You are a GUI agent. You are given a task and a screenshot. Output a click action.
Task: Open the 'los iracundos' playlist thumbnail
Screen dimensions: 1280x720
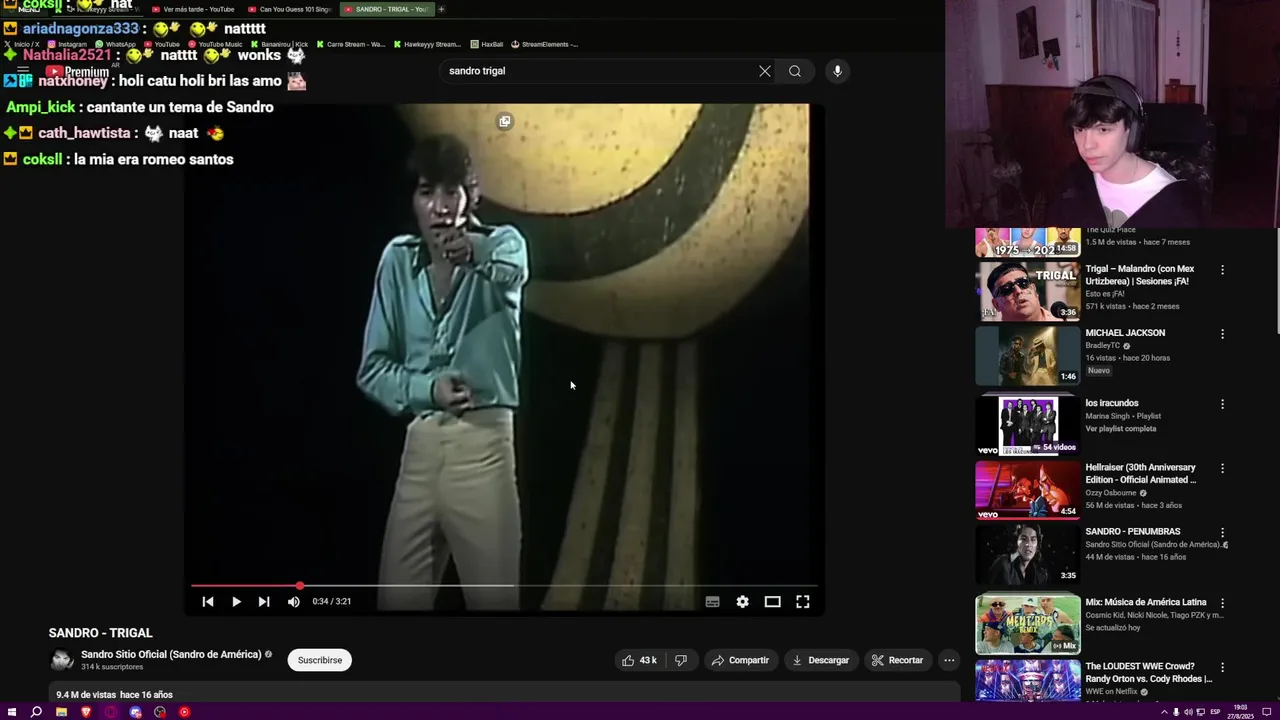(x=1028, y=426)
